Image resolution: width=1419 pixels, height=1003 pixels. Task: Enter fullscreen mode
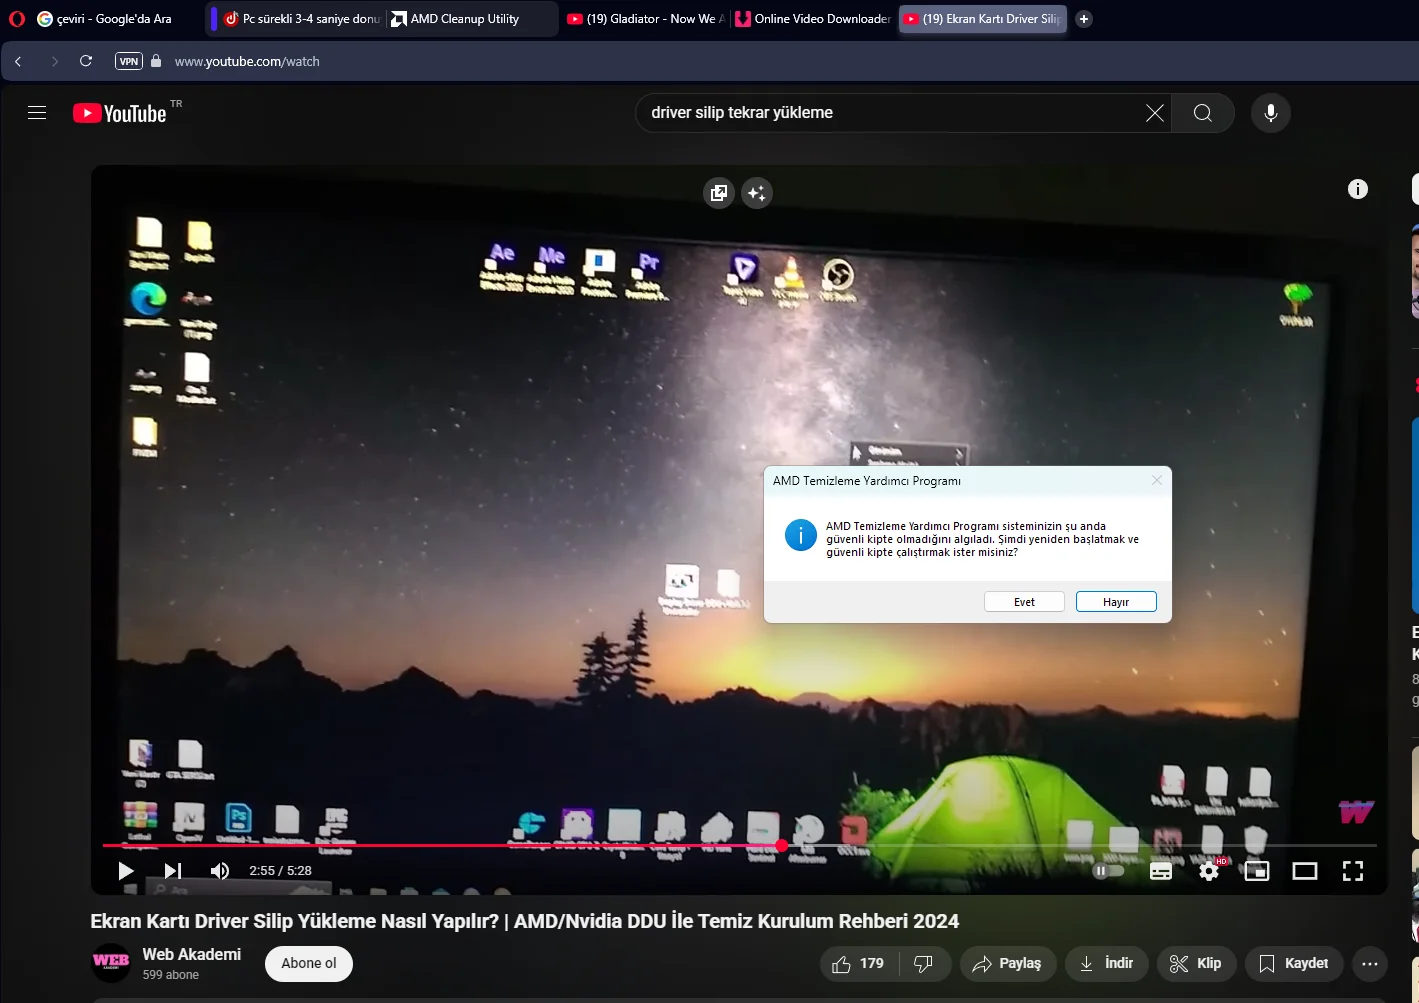pyautogui.click(x=1353, y=871)
